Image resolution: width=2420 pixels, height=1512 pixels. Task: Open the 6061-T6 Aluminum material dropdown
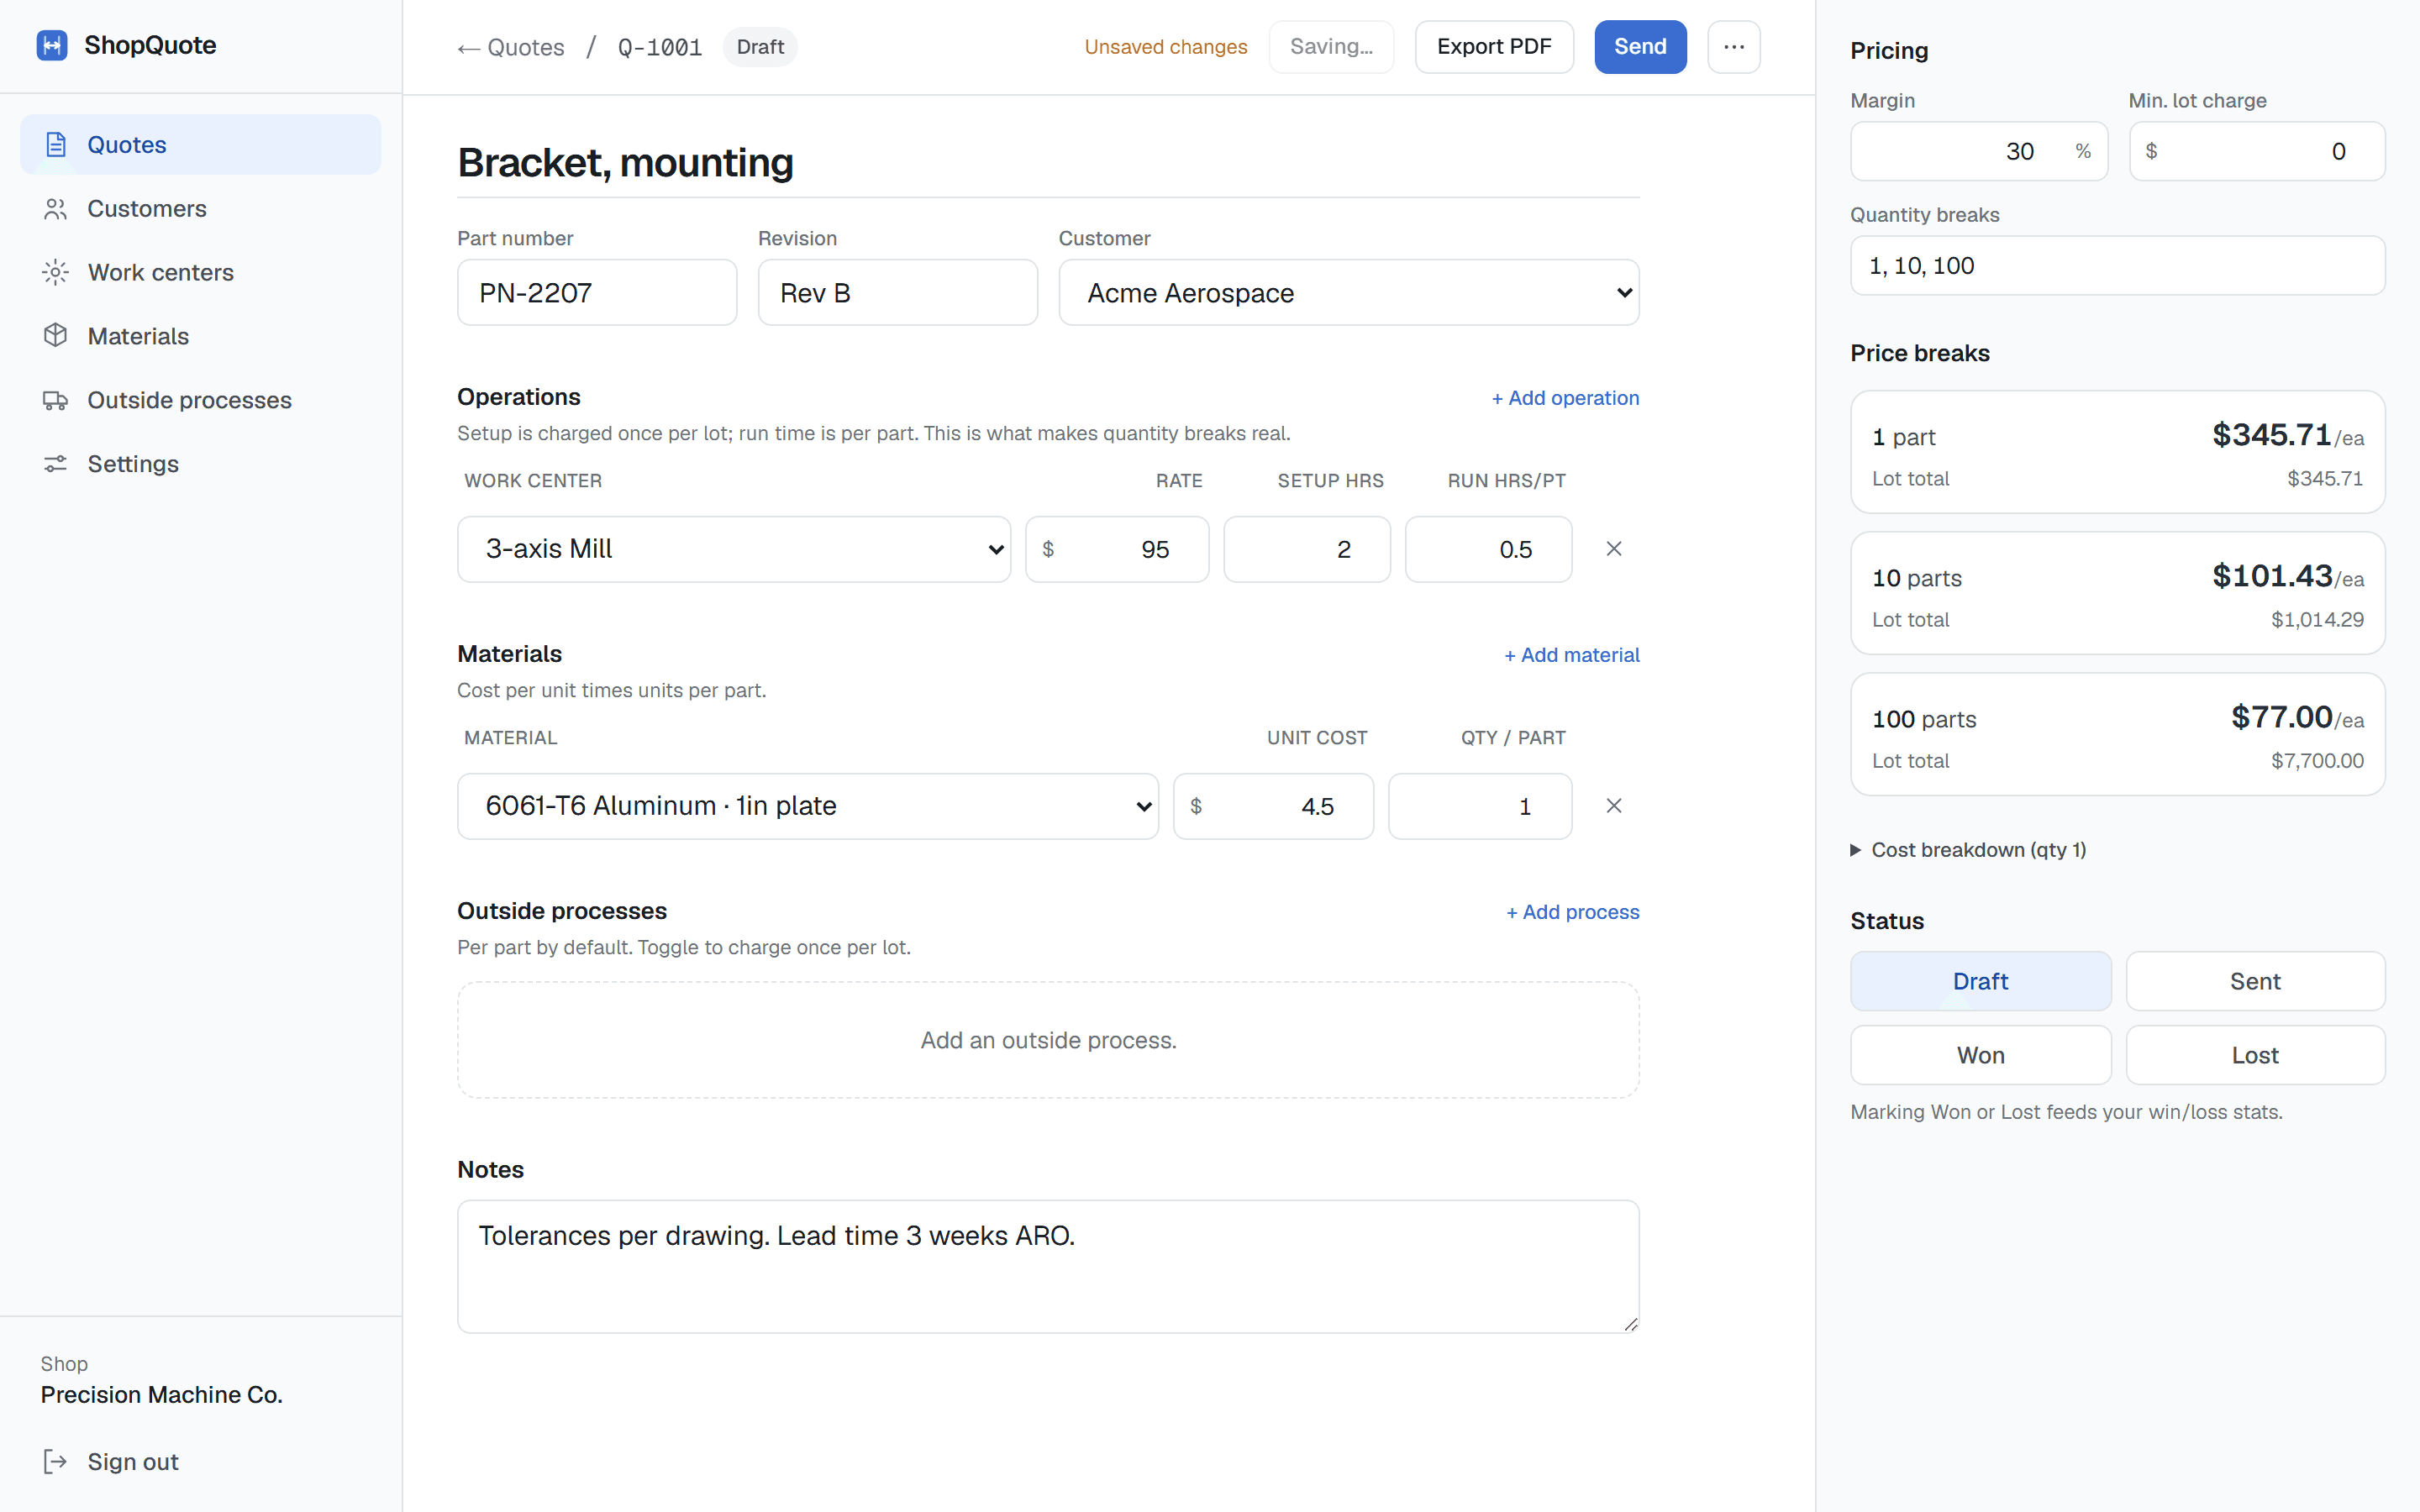pos(808,806)
